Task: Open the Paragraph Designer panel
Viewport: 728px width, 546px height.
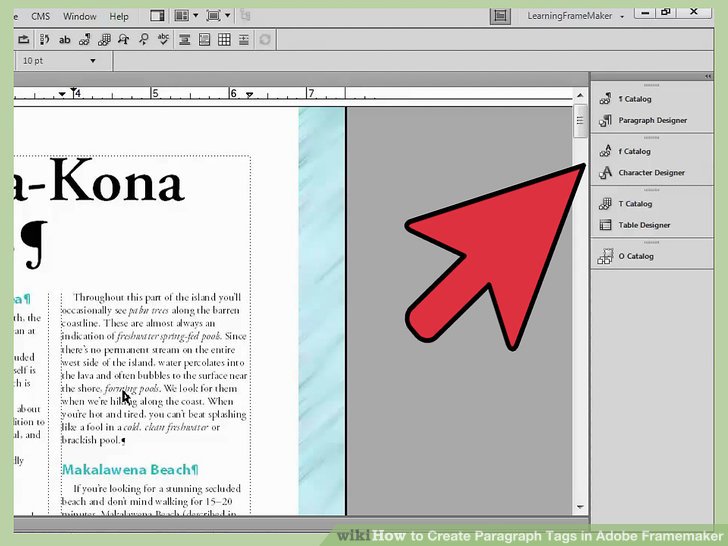Action: pos(652,120)
